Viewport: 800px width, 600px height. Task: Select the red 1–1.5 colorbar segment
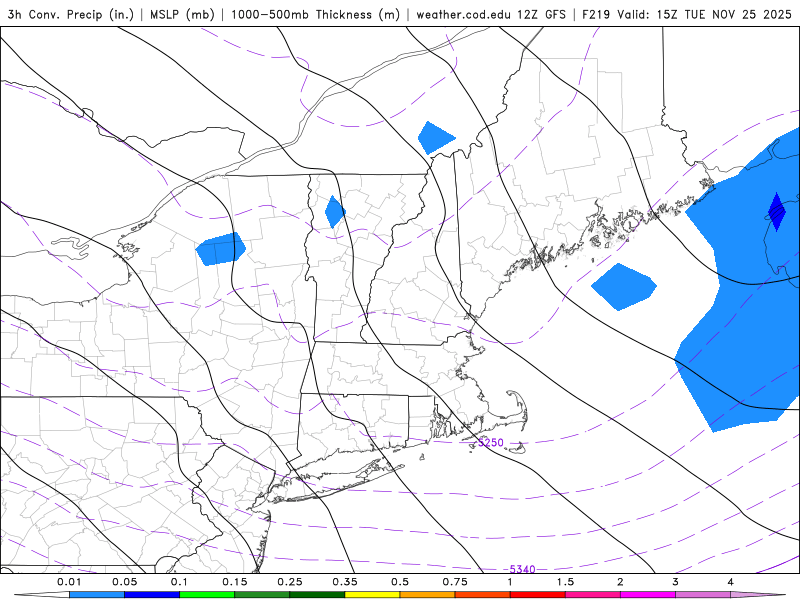click(538, 595)
